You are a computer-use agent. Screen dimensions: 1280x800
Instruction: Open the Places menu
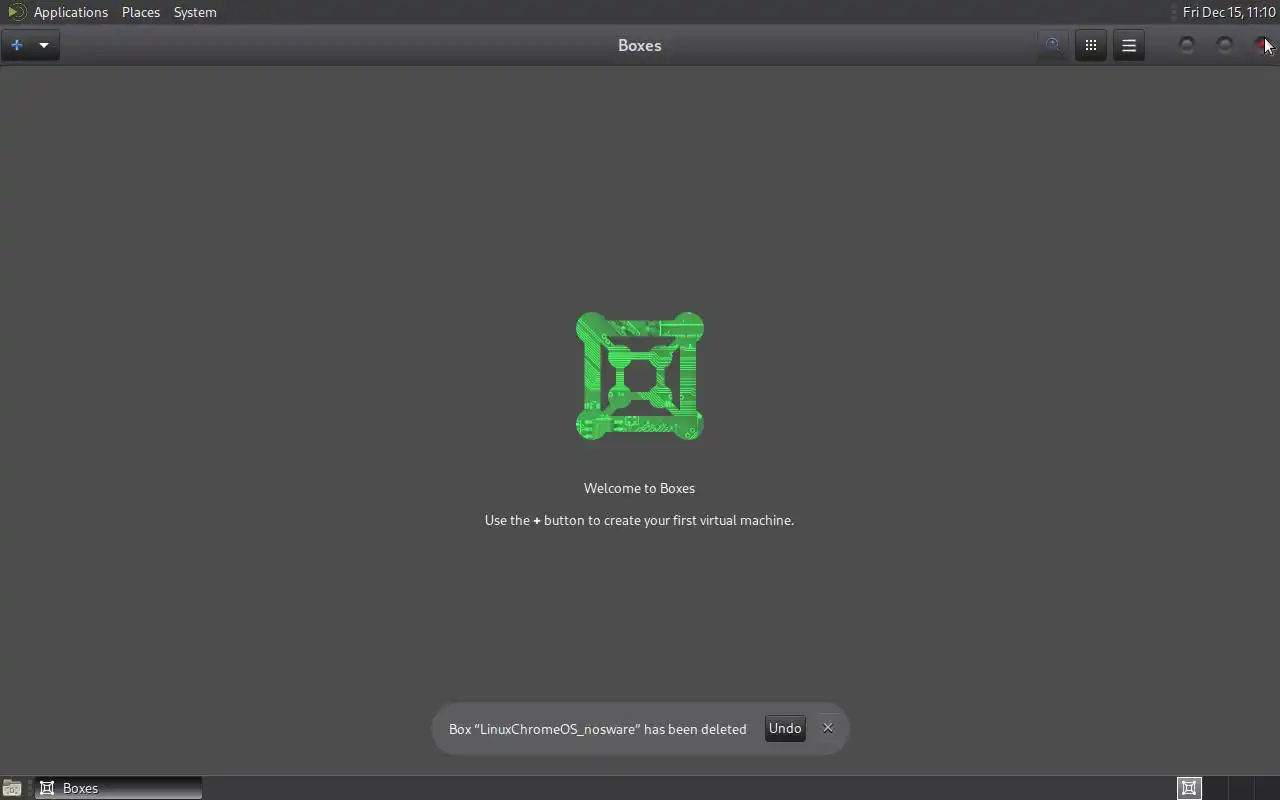[x=141, y=12]
